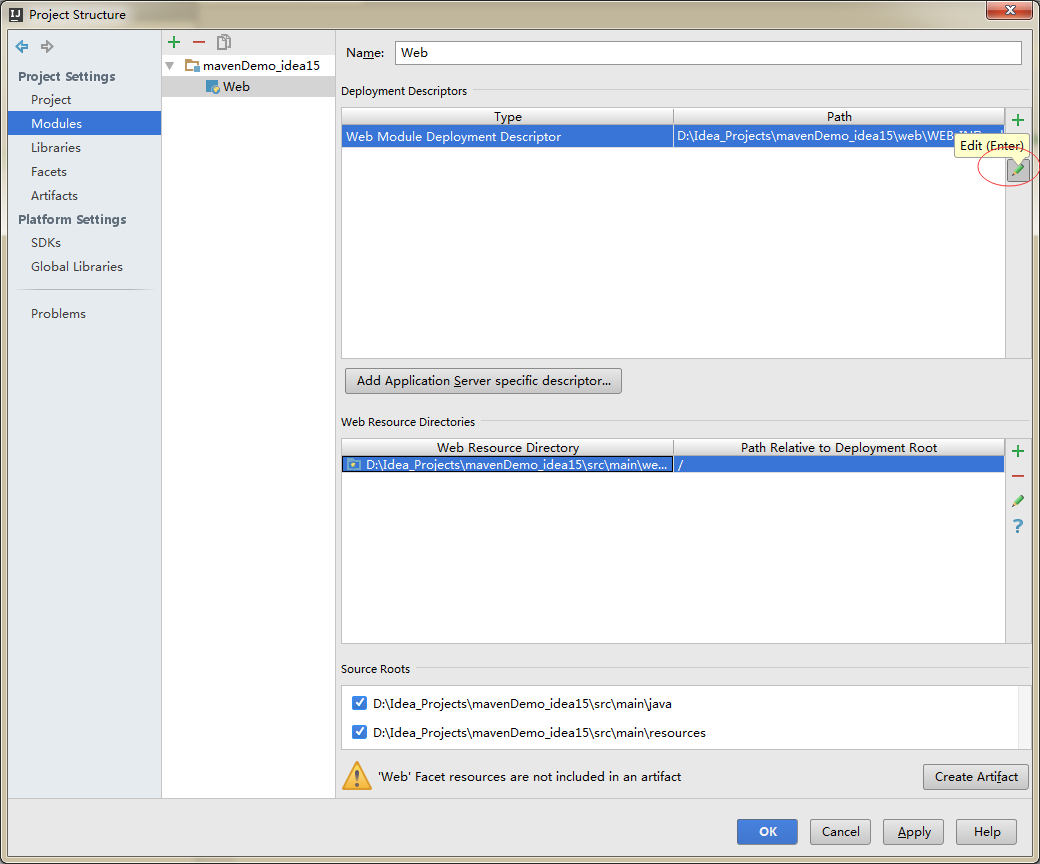This screenshot has width=1040, height=864.
Task: Open help for web resource directories
Action: point(1018,526)
